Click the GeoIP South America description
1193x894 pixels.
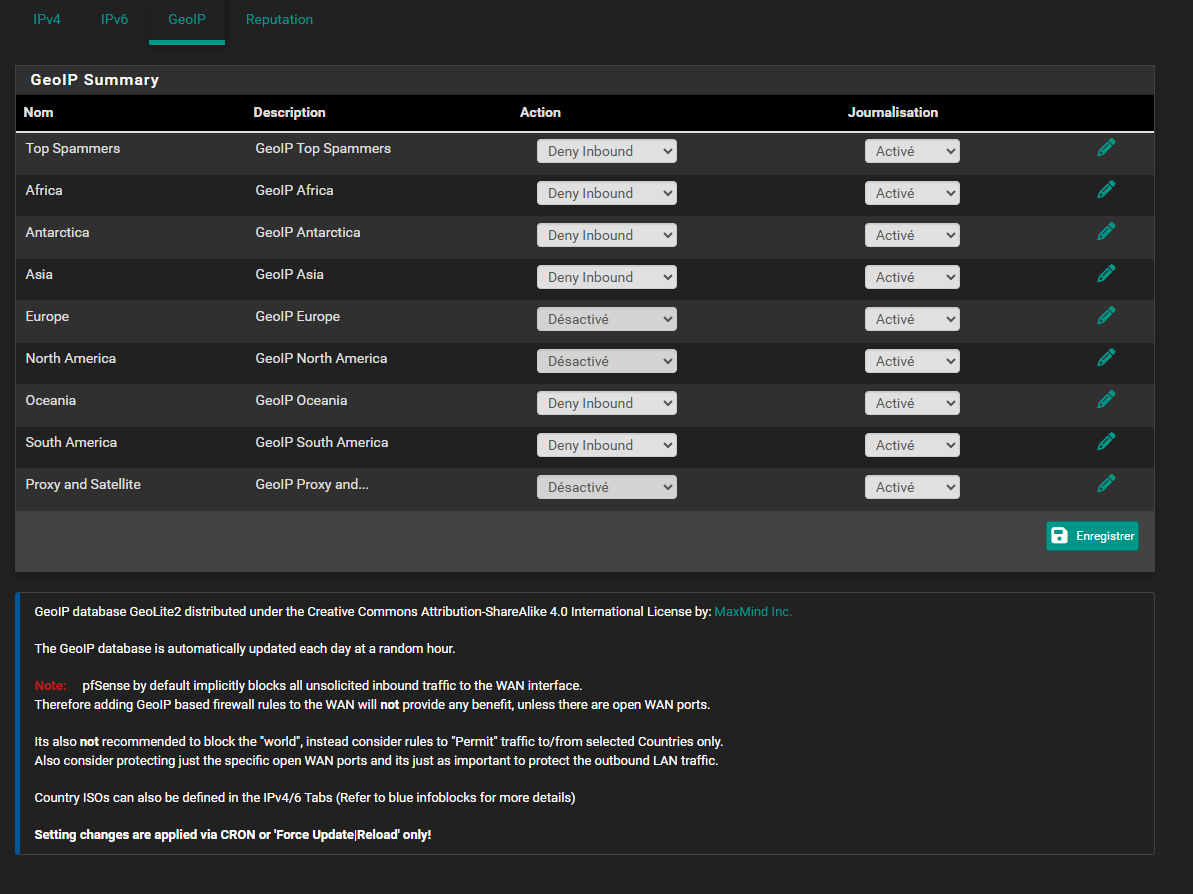(321, 442)
